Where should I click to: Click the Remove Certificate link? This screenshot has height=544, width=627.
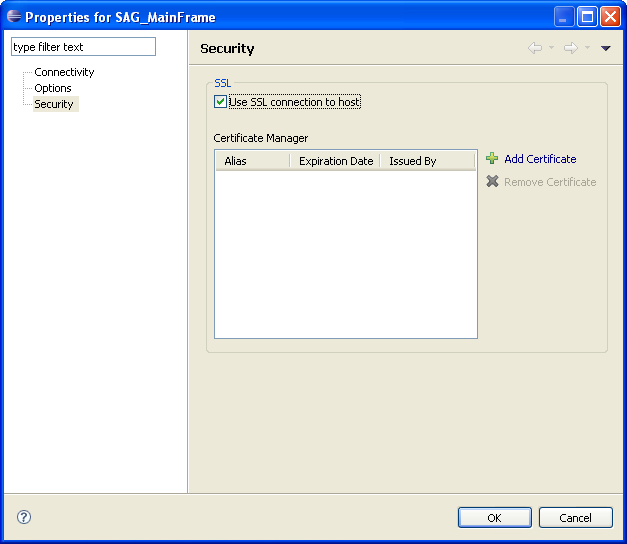coord(550,182)
